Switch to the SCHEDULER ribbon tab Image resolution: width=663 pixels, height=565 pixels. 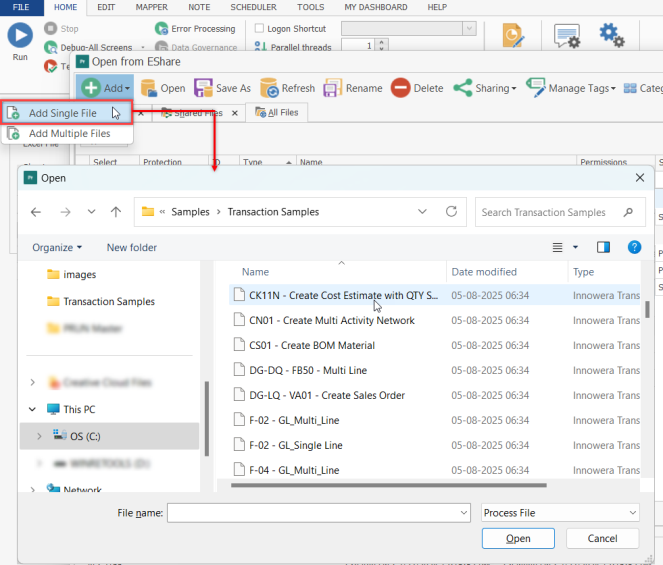253,7
